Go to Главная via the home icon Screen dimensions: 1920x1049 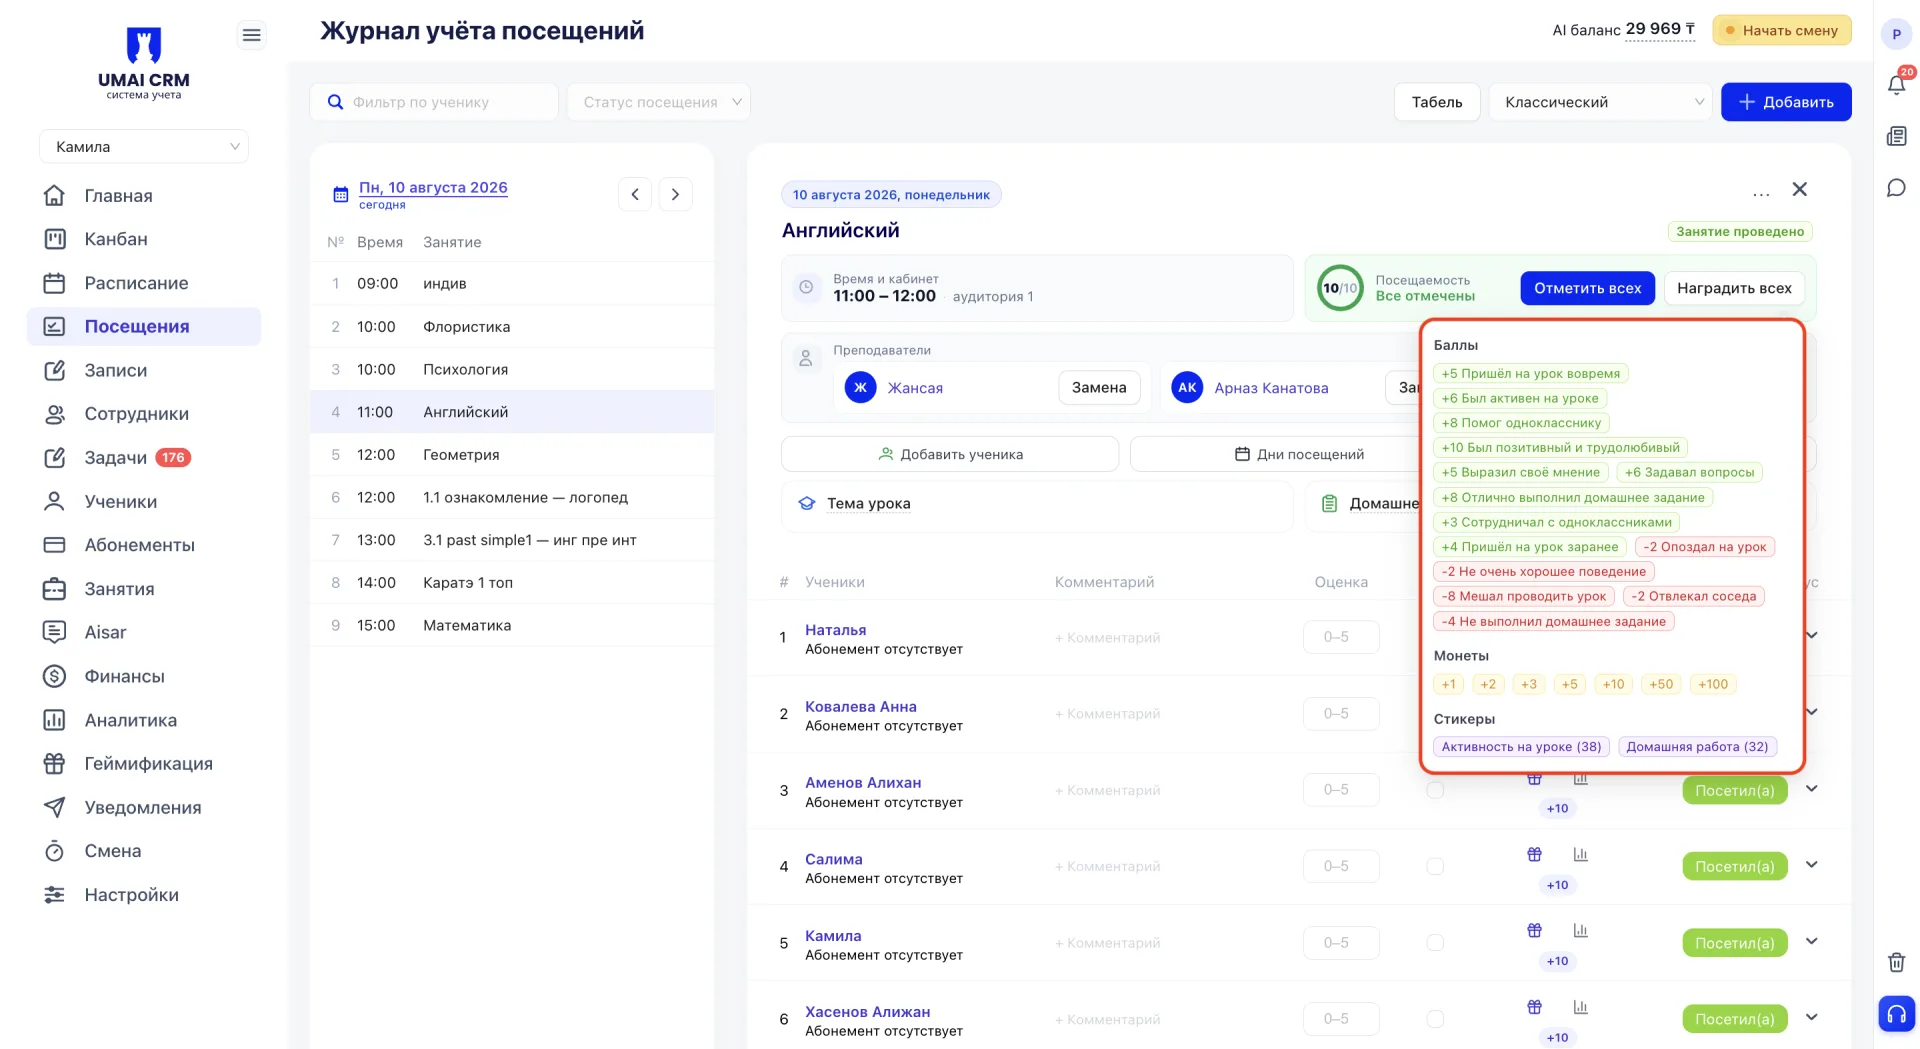click(x=55, y=195)
